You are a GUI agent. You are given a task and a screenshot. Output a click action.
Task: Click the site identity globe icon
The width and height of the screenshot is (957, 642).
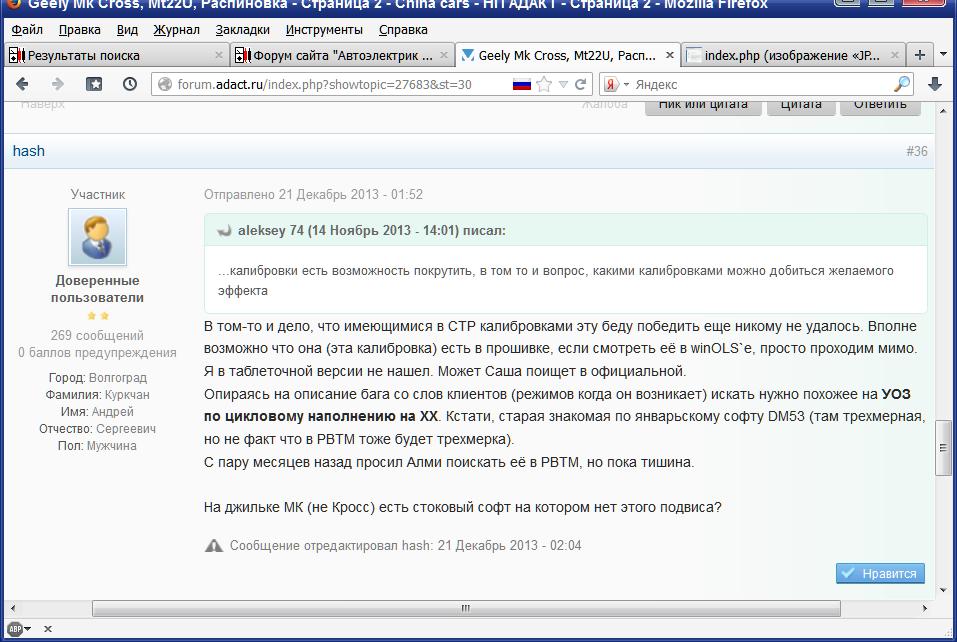[165, 84]
